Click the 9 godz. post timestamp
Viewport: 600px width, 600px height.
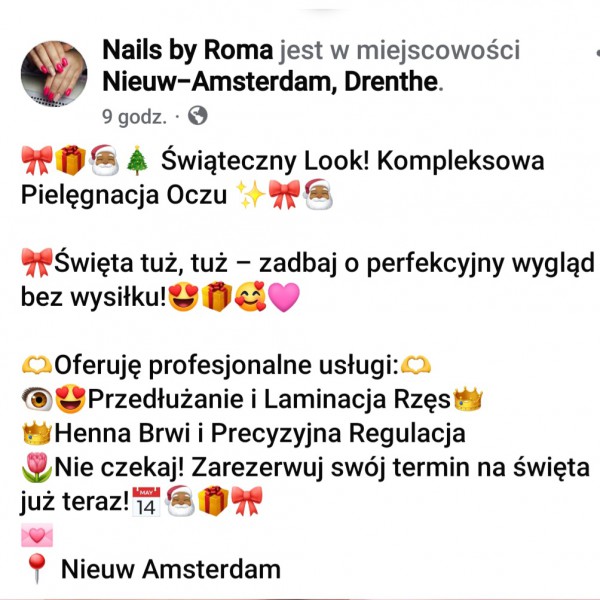point(134,117)
